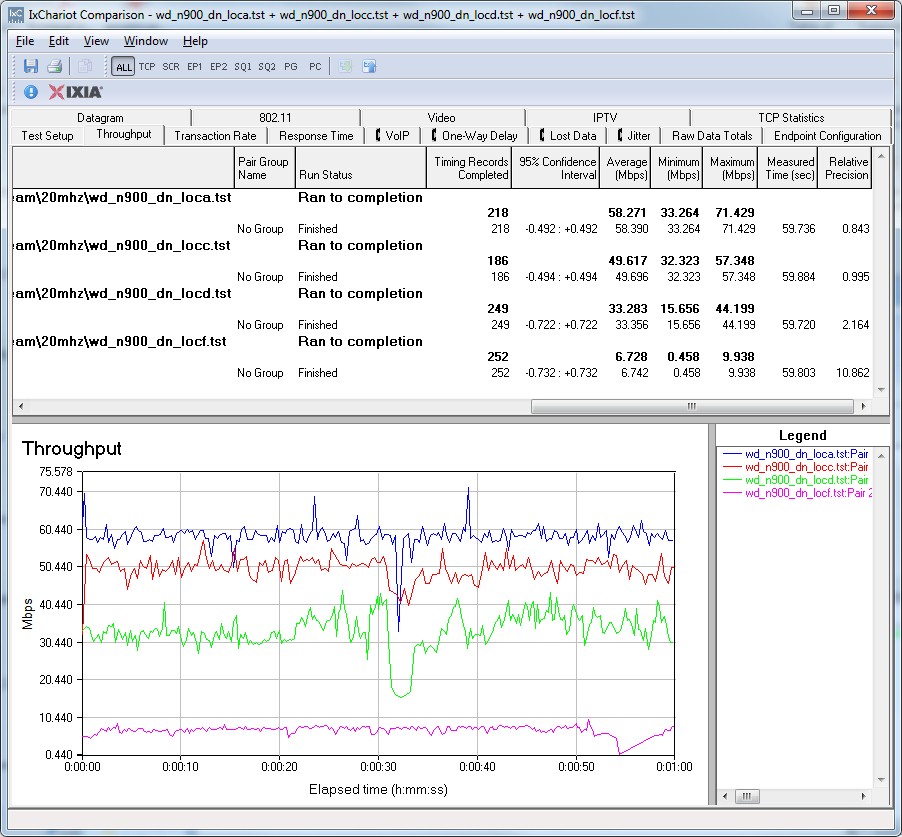Select the wd_n900_dn_loca.tst row
This screenshot has height=837, width=902.
coord(442,197)
